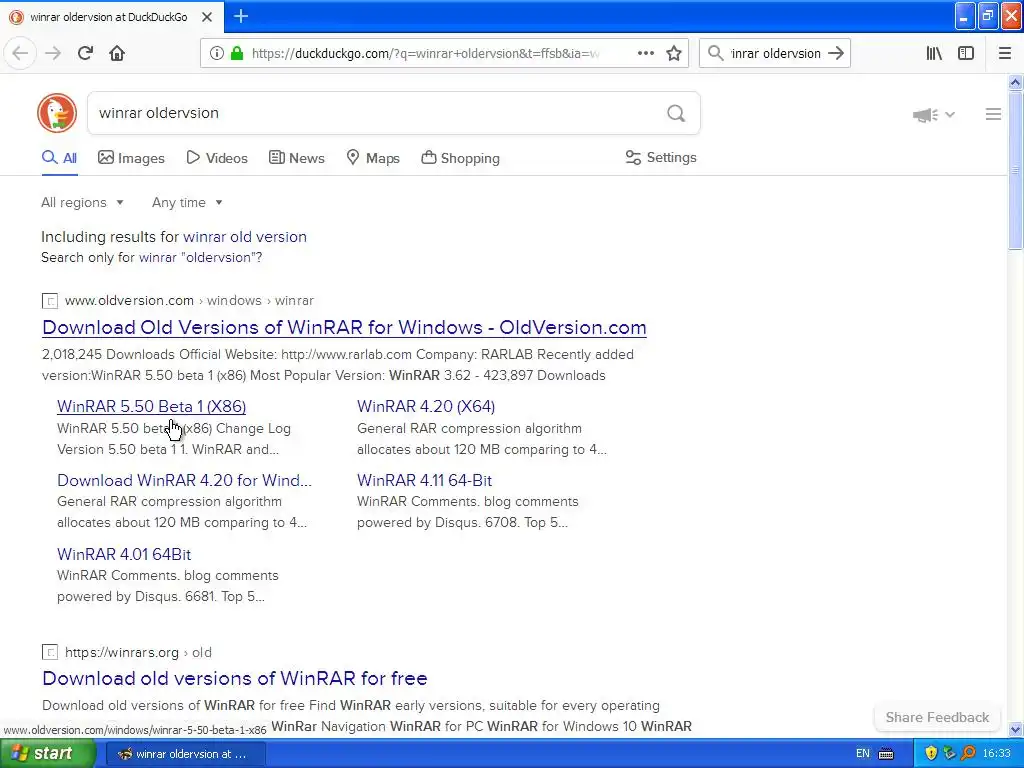Screen dimensions: 1024x768
Task: Open WinRAR 4.20 (X64) link
Action: (426, 406)
